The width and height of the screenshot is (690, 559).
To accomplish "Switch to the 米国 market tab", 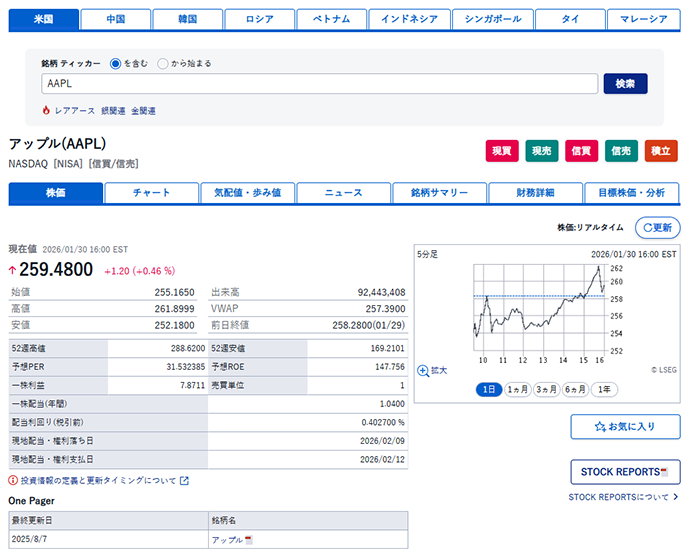I will pyautogui.click(x=44, y=19).
